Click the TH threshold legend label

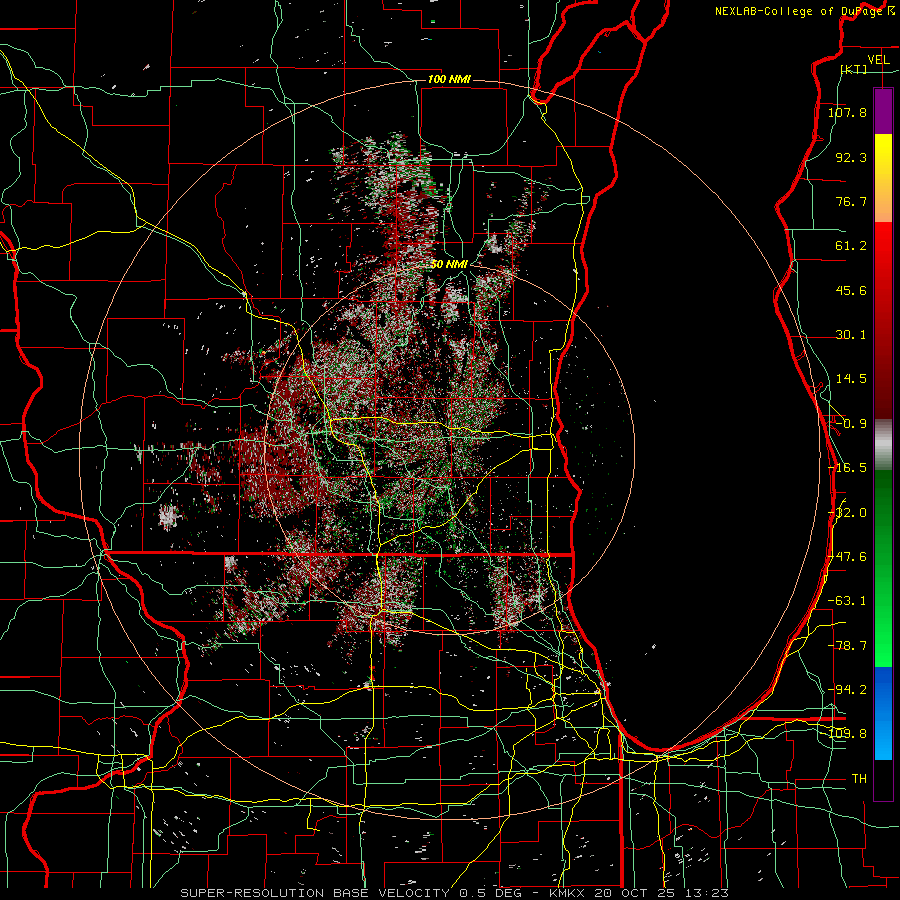859,779
